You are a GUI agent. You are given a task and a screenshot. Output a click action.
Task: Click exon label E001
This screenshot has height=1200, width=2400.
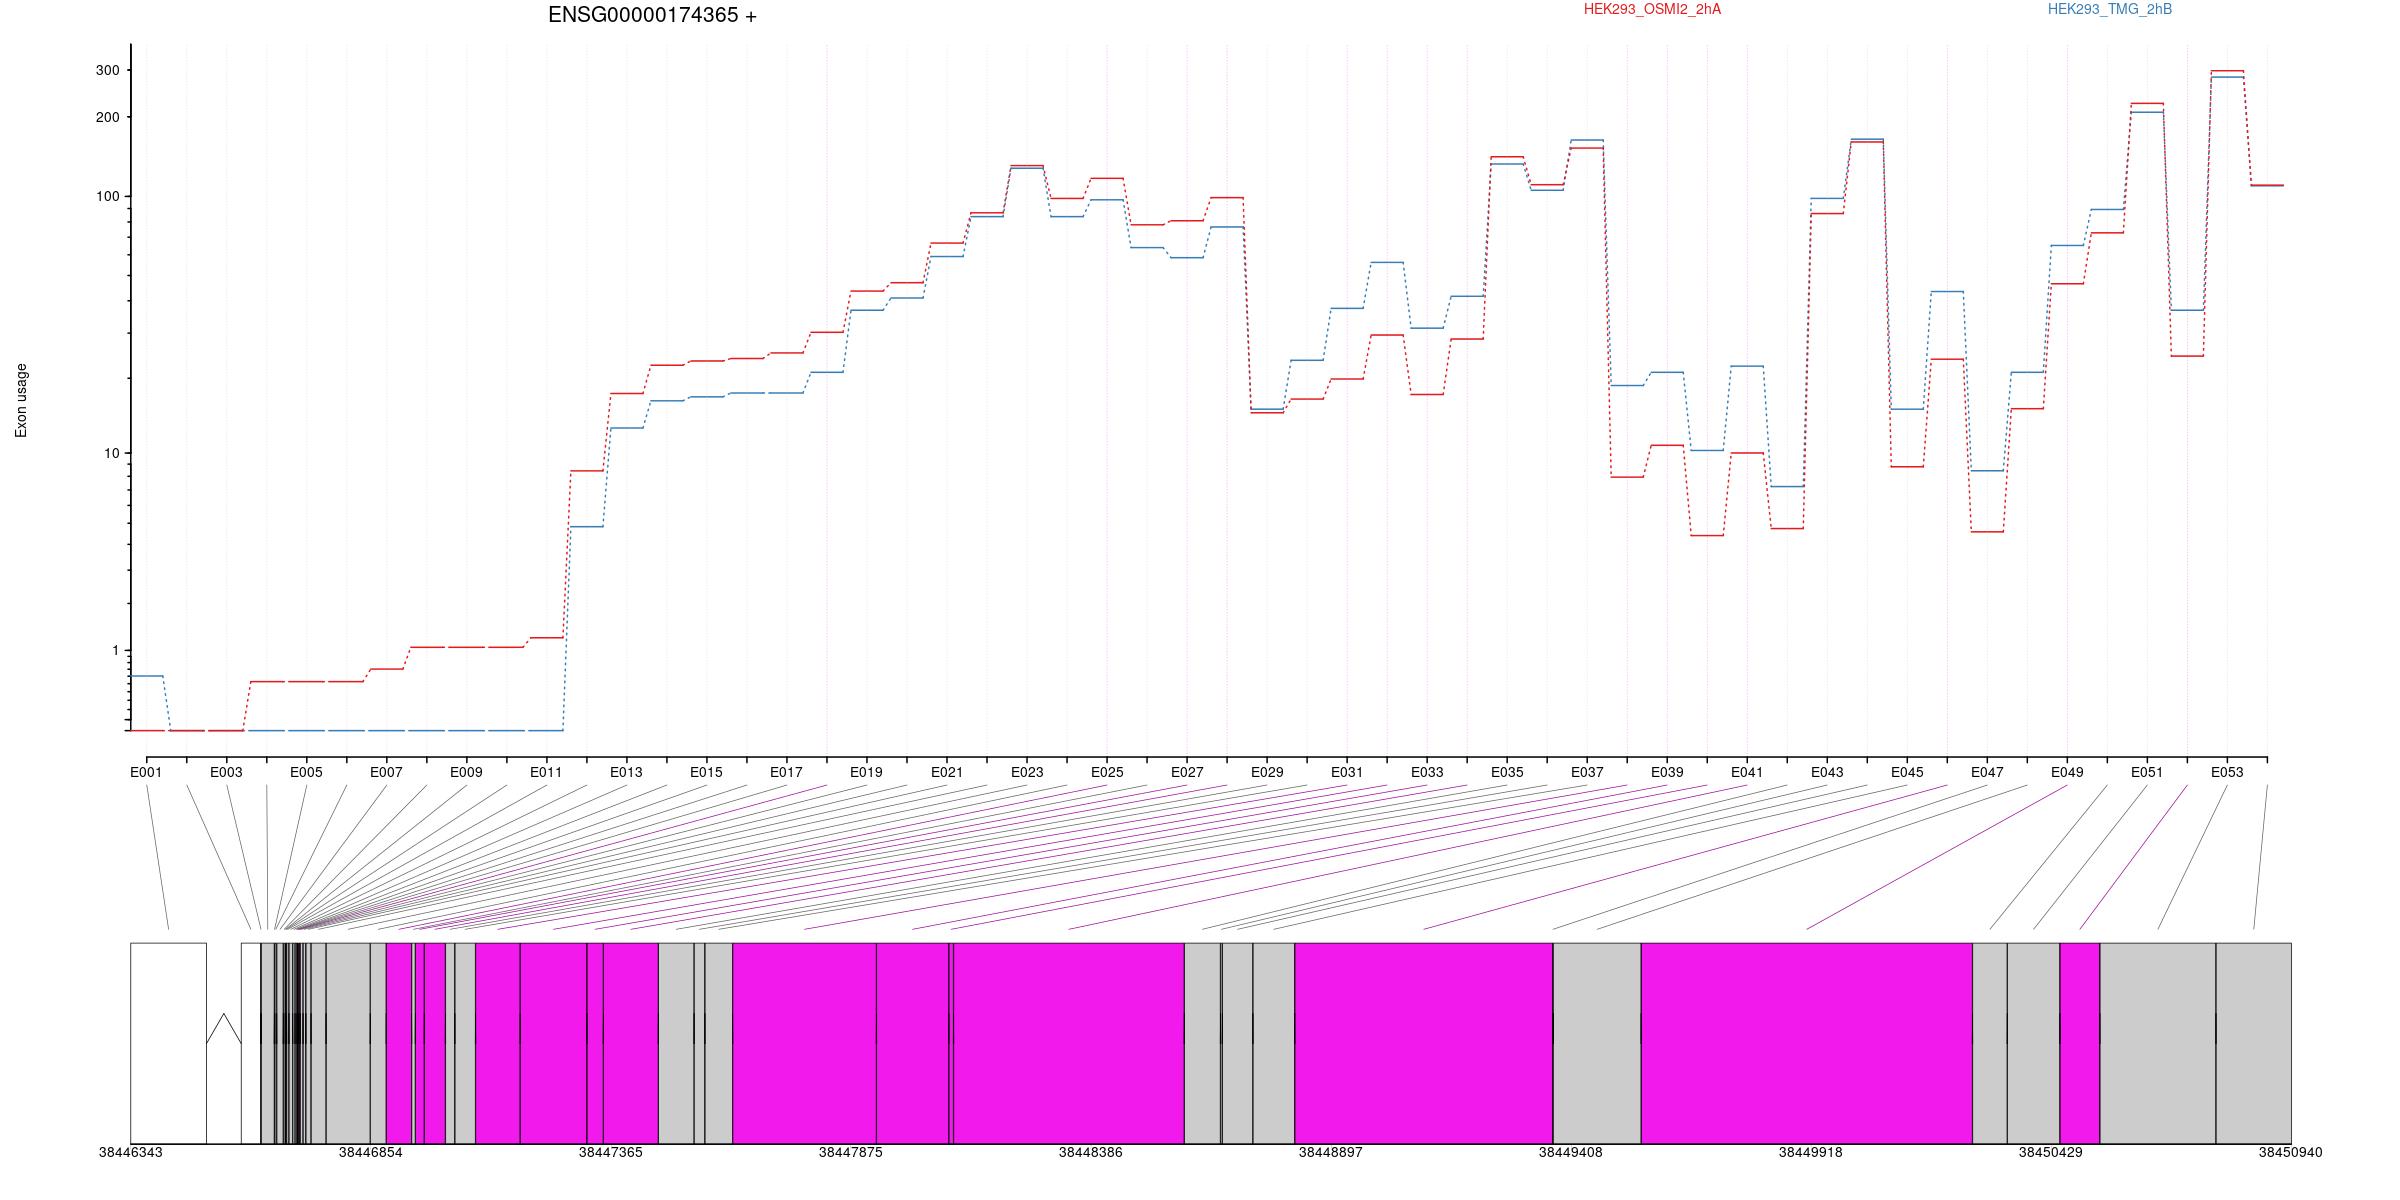146,772
